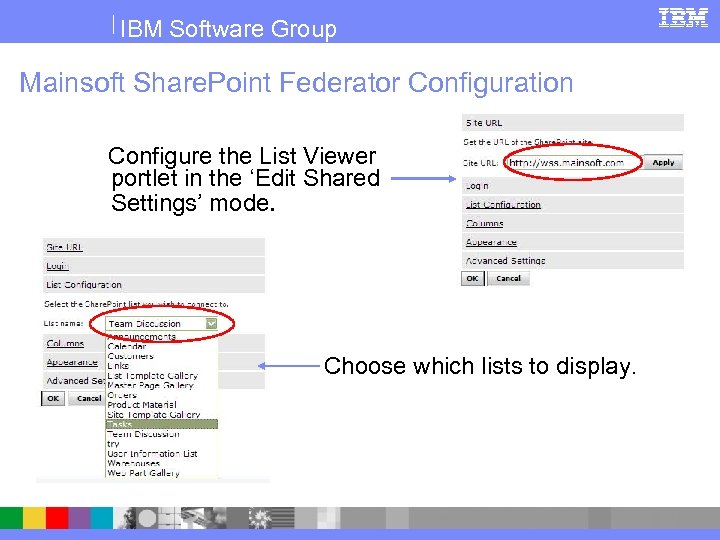Click OK button in right panel

click(x=472, y=278)
